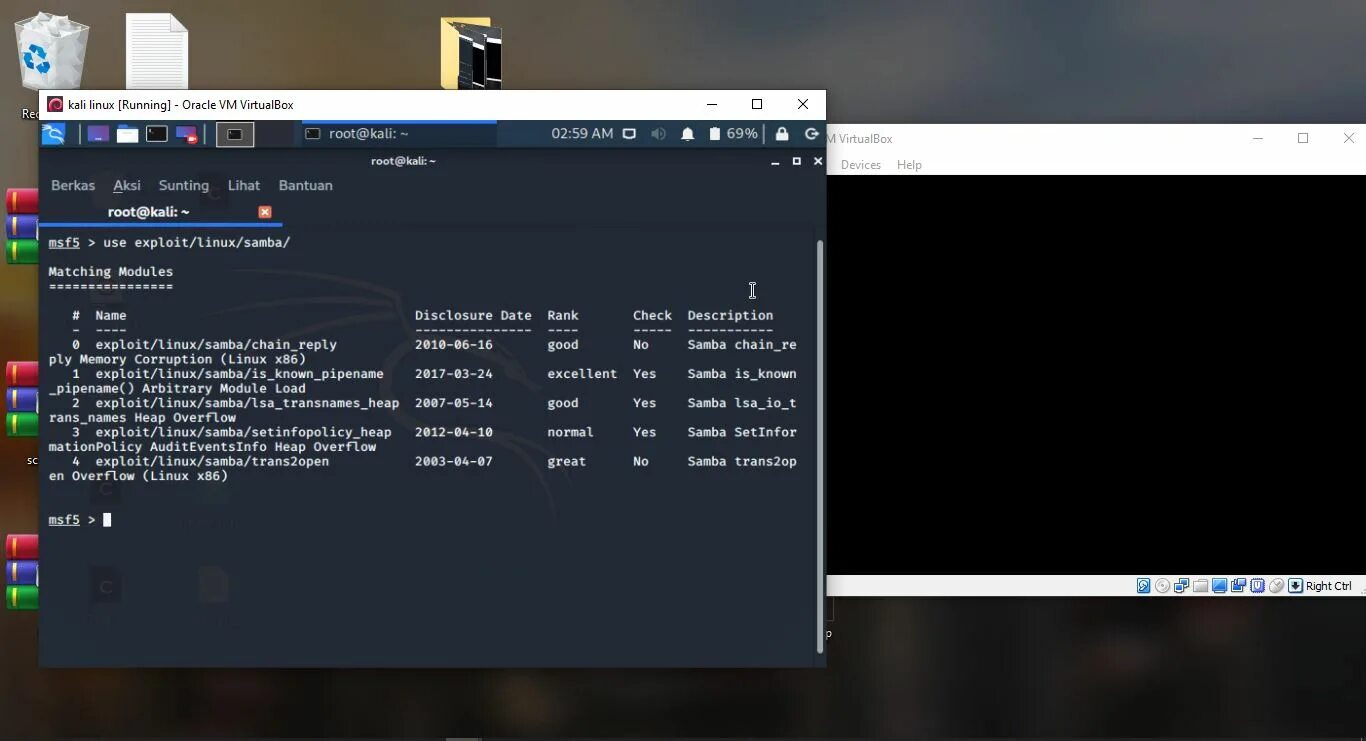Click the log out icon in Kali panel

coord(812,134)
